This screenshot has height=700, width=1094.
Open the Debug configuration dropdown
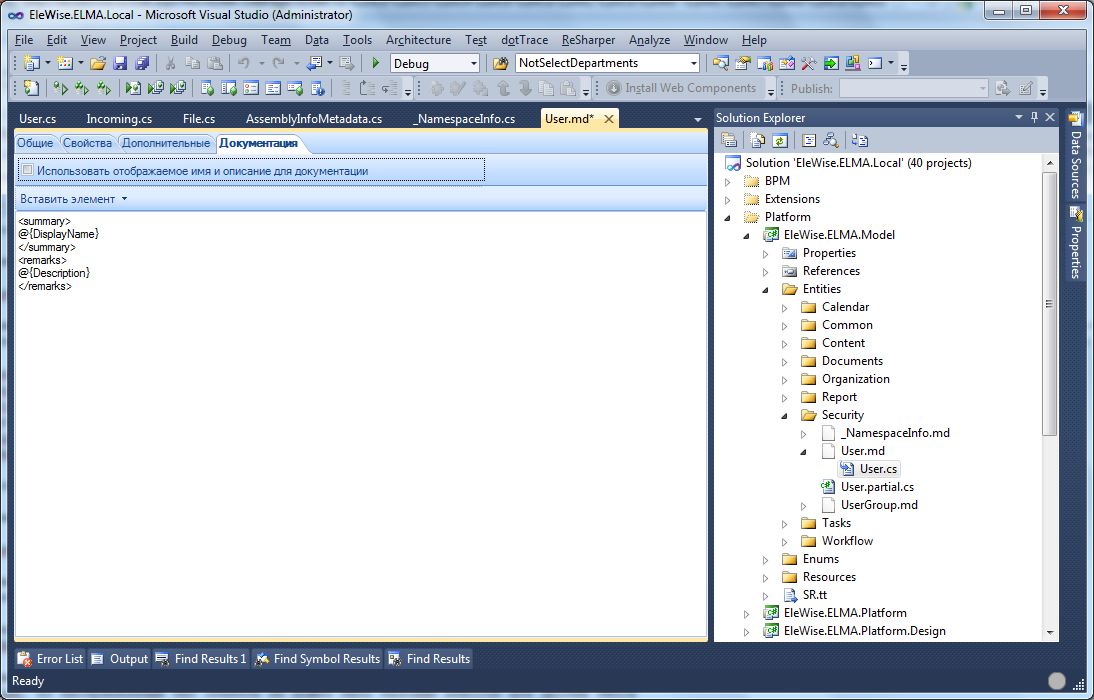[474, 63]
